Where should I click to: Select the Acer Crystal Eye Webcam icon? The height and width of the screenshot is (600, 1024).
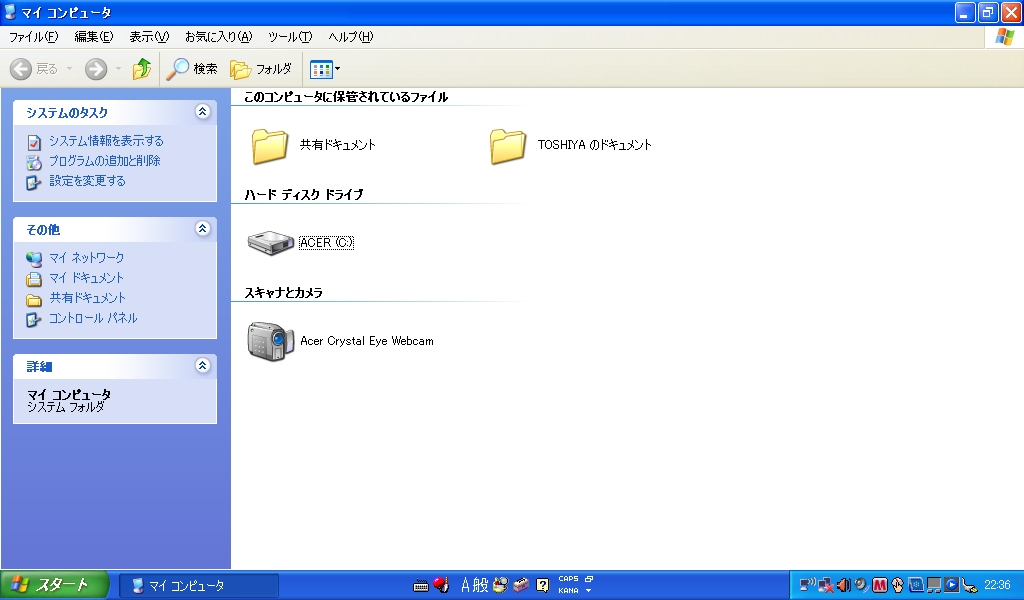(x=270, y=341)
